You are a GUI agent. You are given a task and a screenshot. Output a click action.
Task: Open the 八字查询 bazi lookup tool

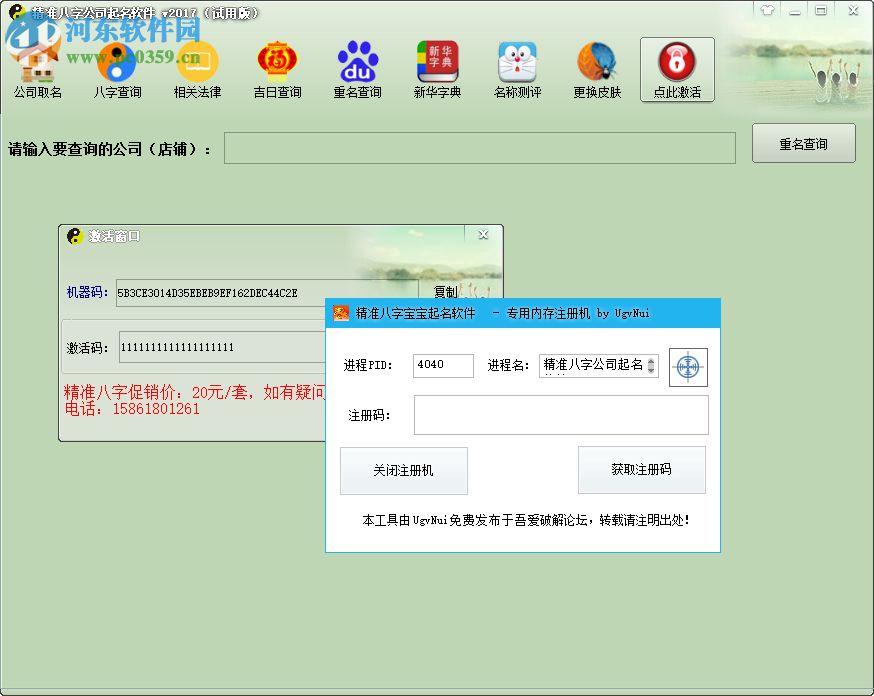point(117,68)
